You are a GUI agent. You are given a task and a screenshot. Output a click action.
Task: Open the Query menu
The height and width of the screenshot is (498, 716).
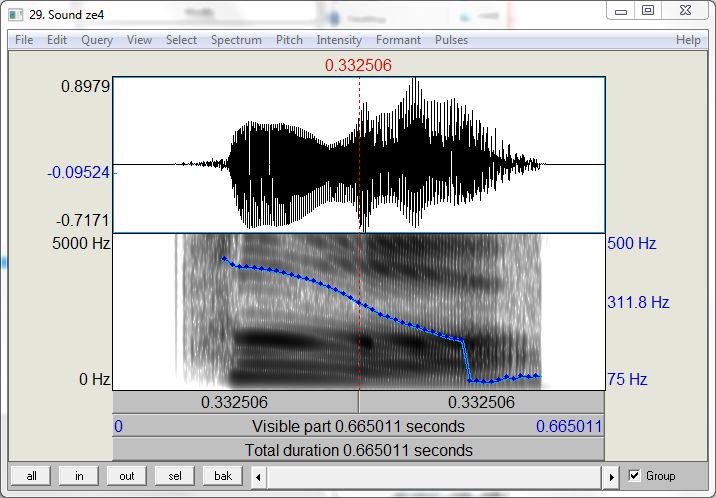point(97,40)
